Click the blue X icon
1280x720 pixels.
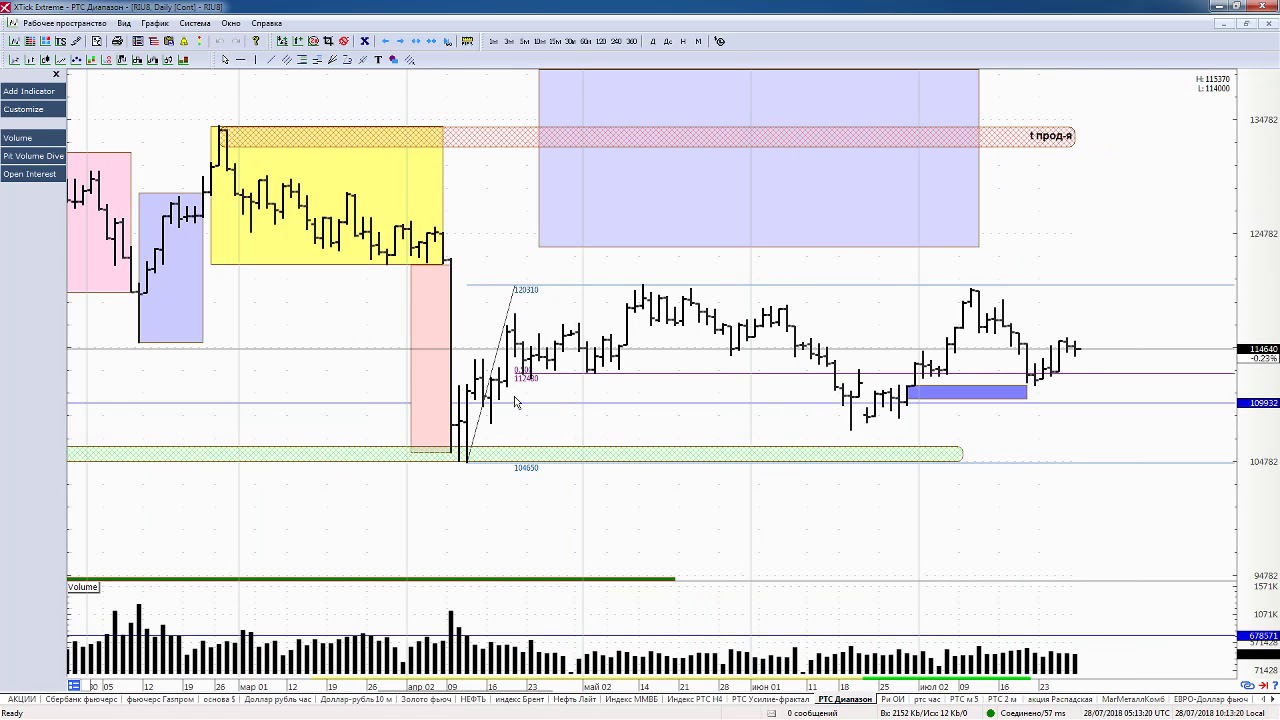pos(364,41)
